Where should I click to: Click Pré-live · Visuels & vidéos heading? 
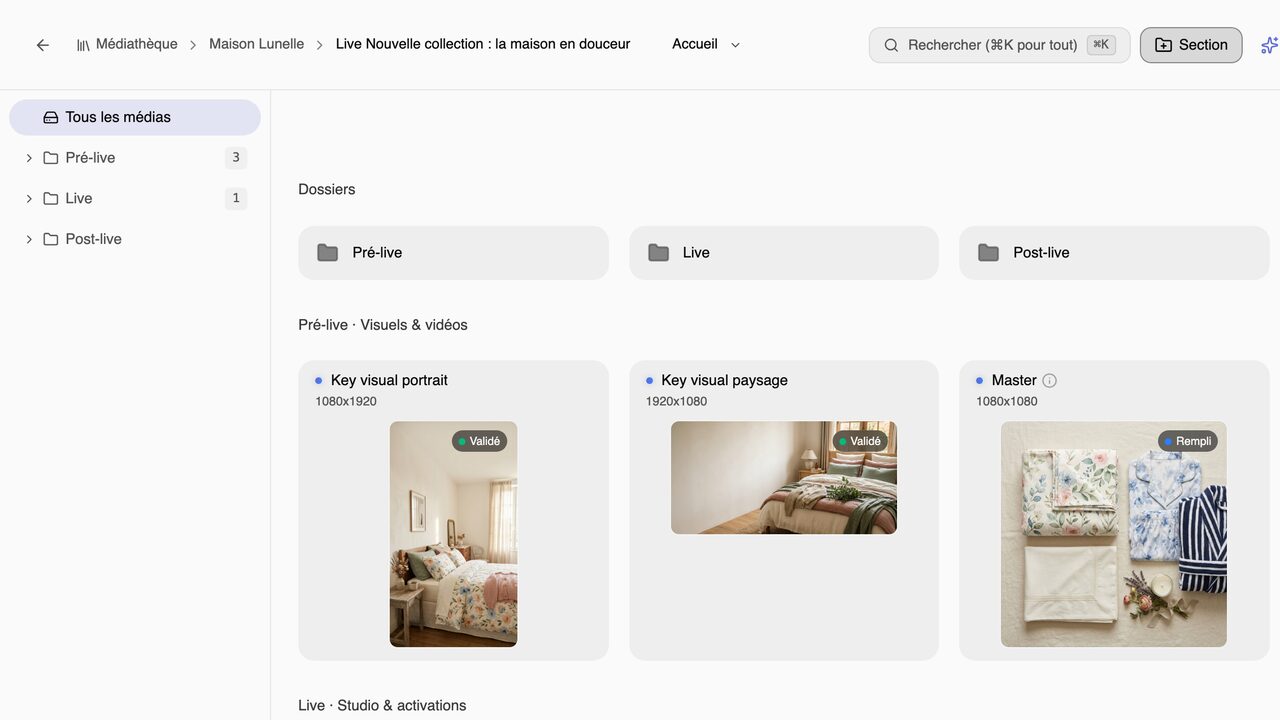point(383,325)
